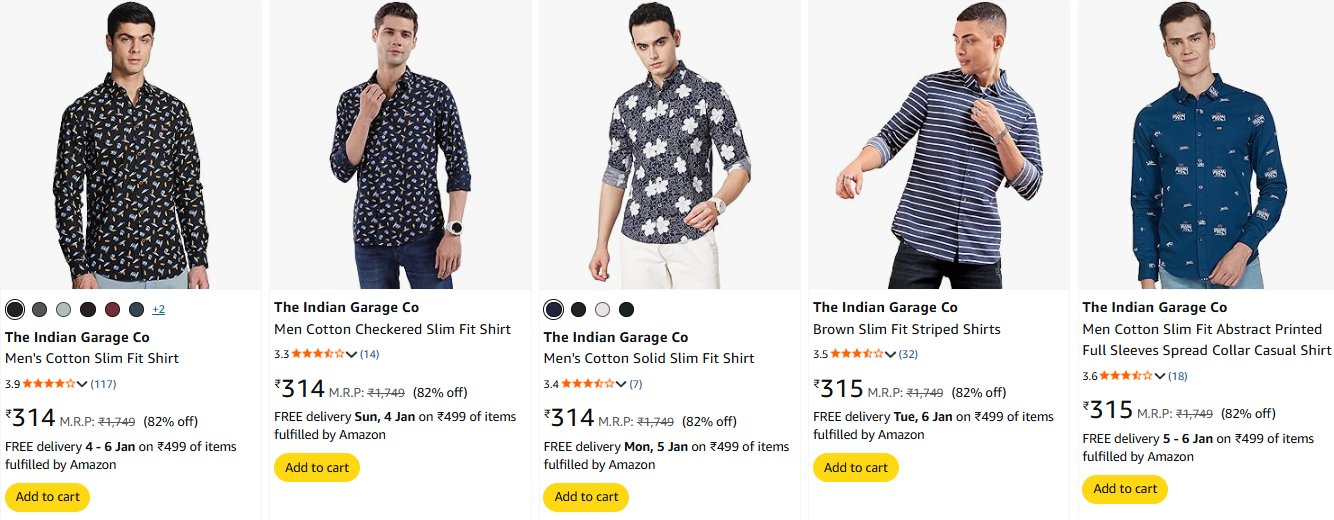Open the Men Cotton Checkered Slim Fit Shirt title

tap(392, 329)
